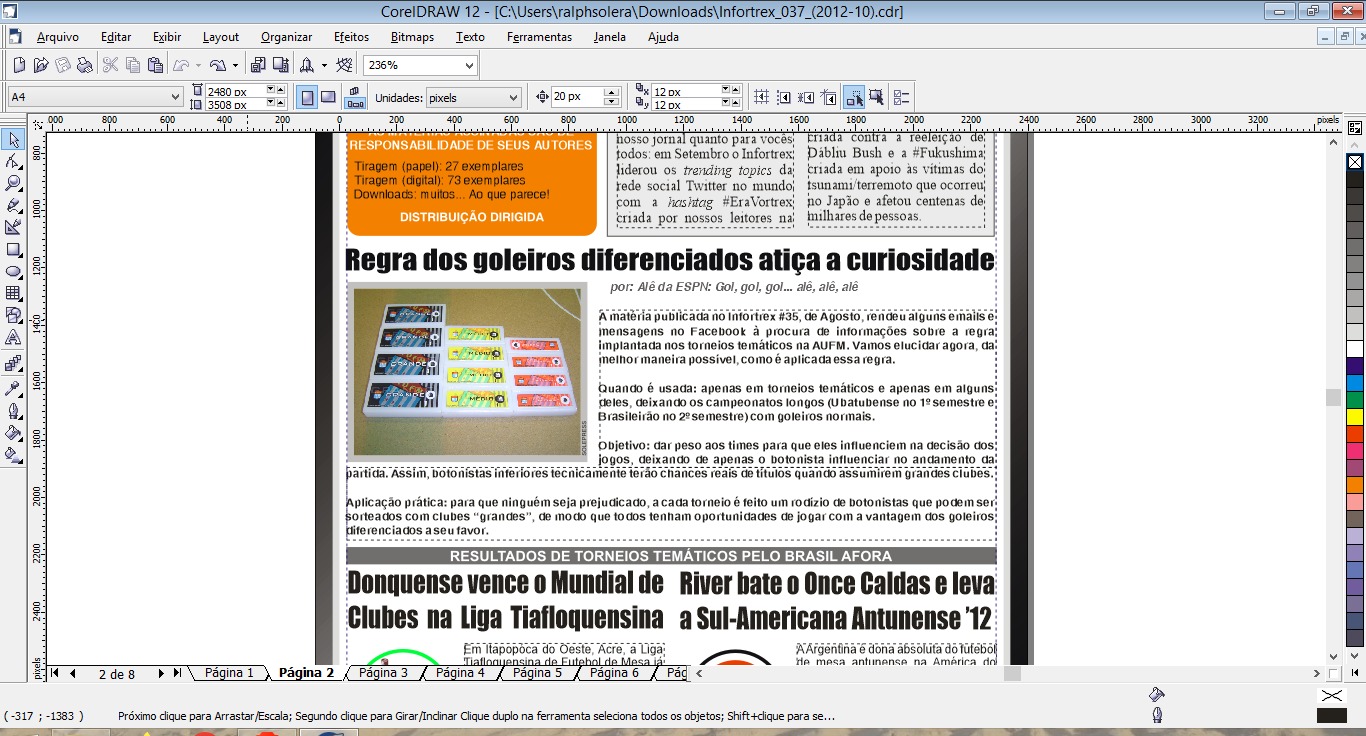Select the Graph Paper tool

click(x=13, y=294)
